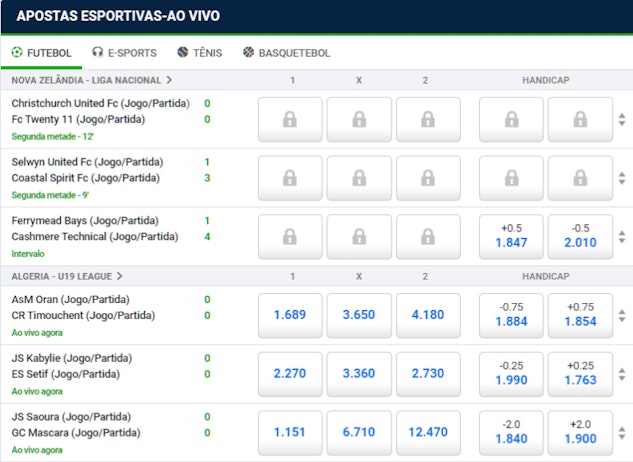This screenshot has width=633, height=462.
Task: Open the Basquetebol tab
Action: click(287, 53)
